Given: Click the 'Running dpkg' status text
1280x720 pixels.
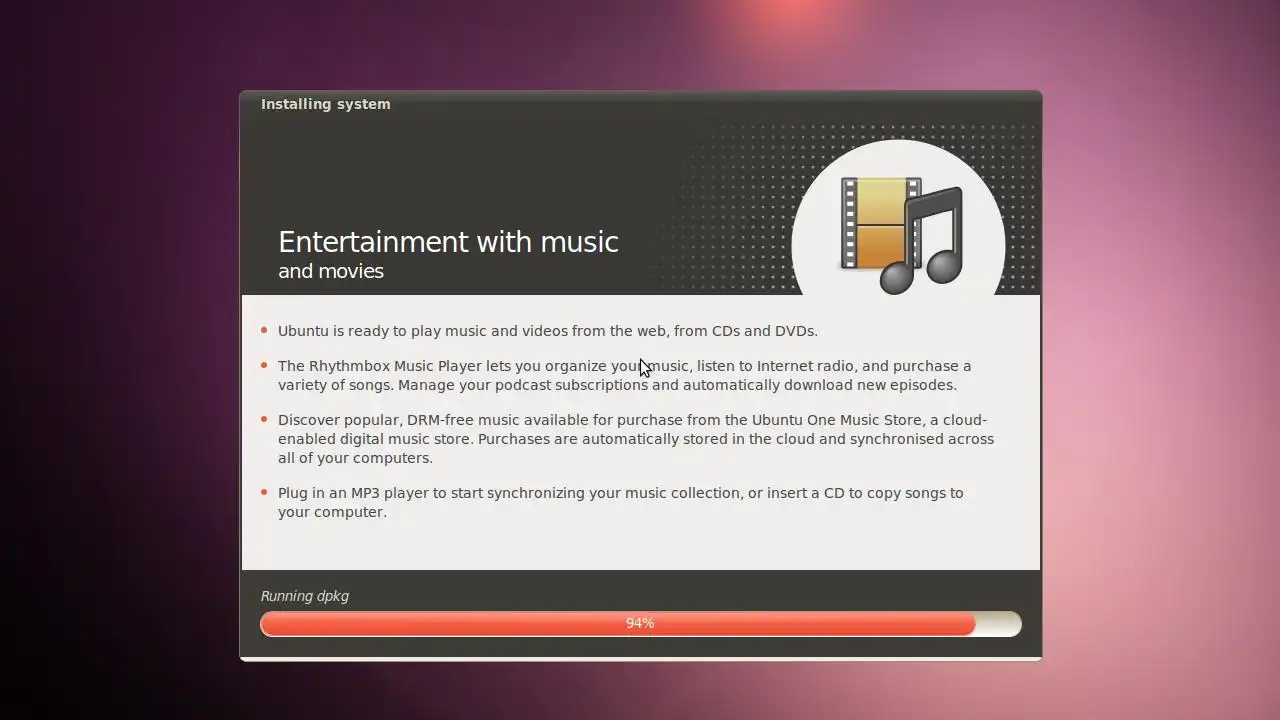Looking at the screenshot, I should (305, 596).
